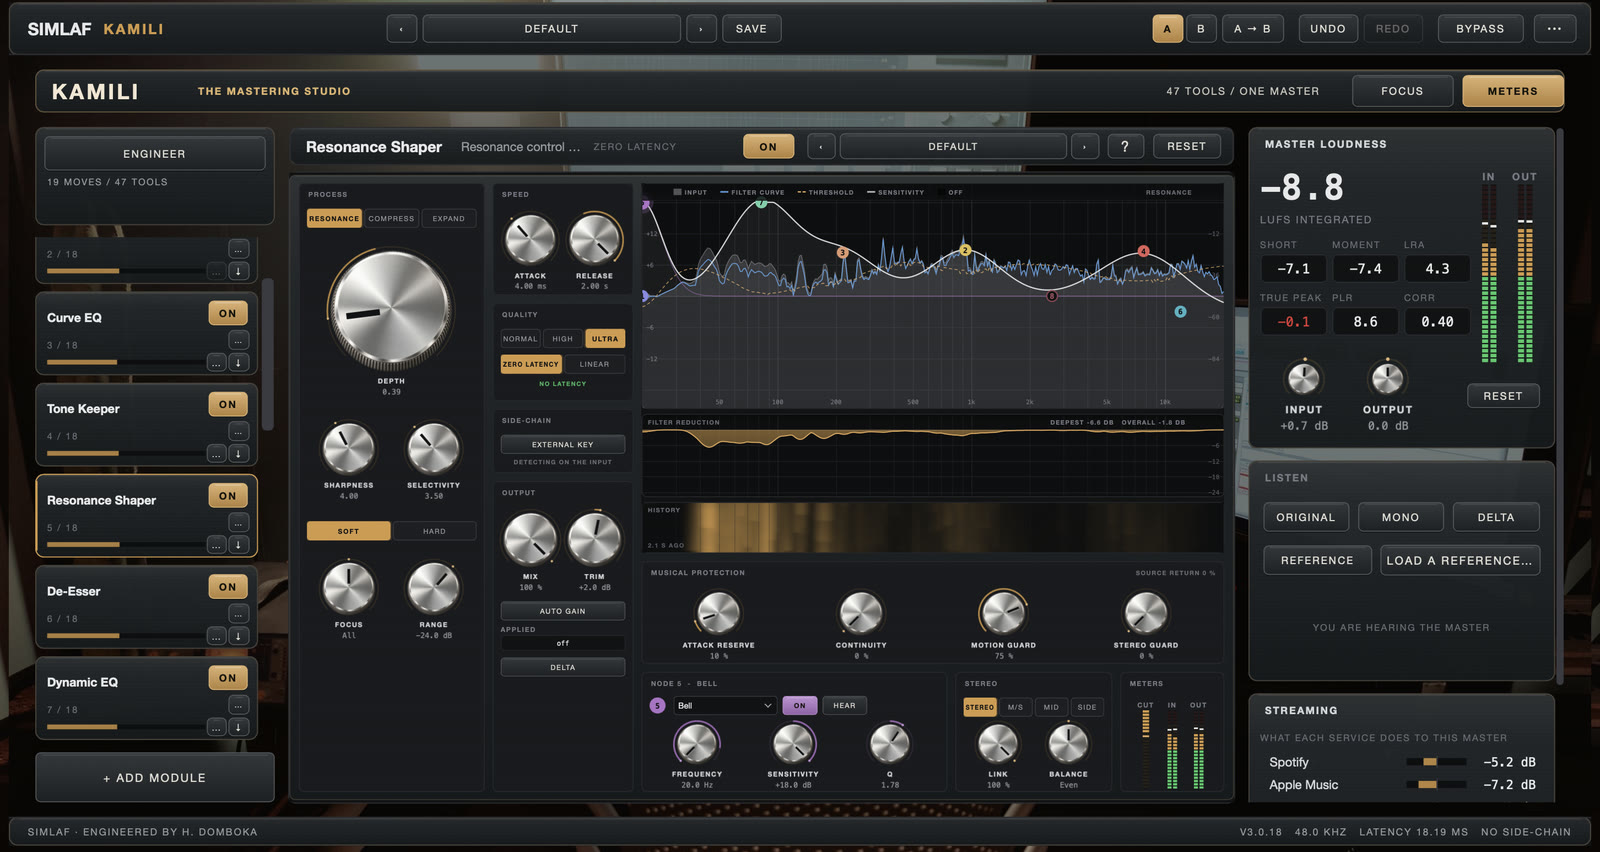Screen dimensions: 1600x852
Task: Open the Curve EQ card options menu
Action: (238, 340)
